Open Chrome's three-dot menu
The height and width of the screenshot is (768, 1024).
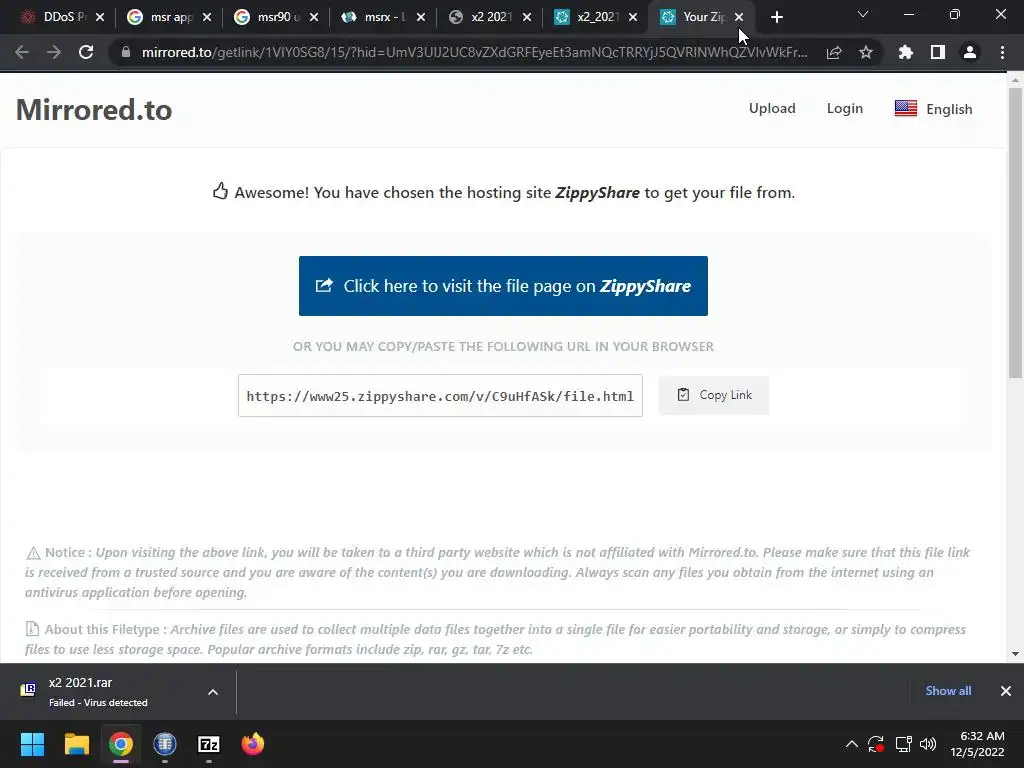coord(1002,52)
